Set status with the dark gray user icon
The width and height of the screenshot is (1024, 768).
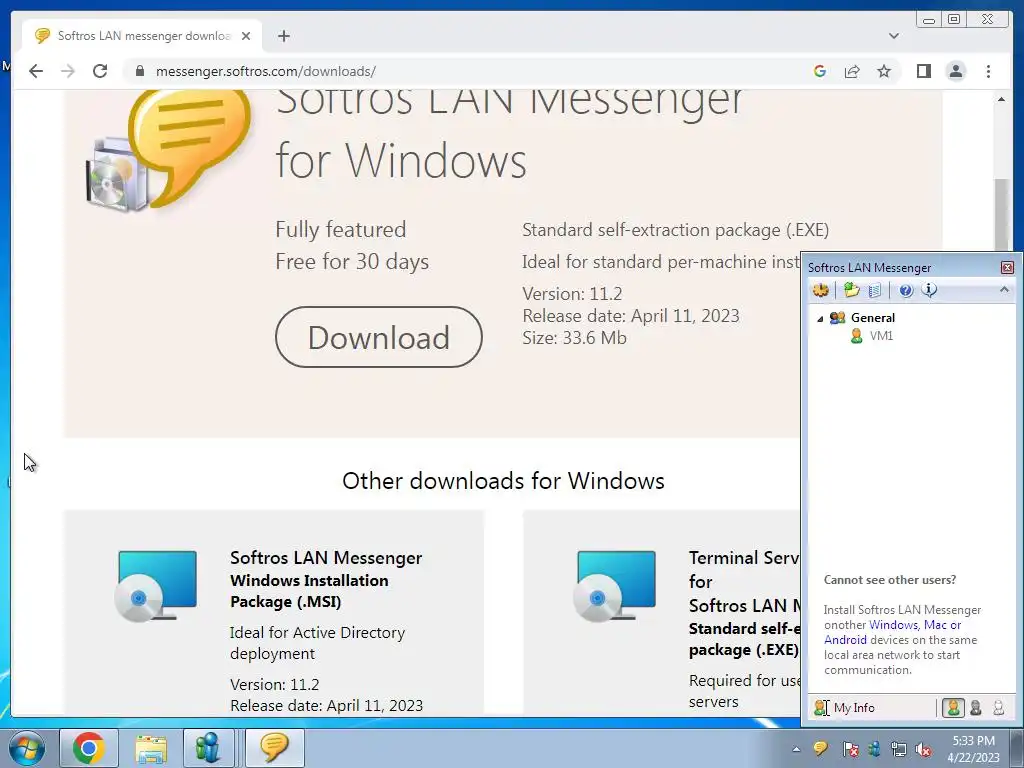pyautogui.click(x=976, y=708)
